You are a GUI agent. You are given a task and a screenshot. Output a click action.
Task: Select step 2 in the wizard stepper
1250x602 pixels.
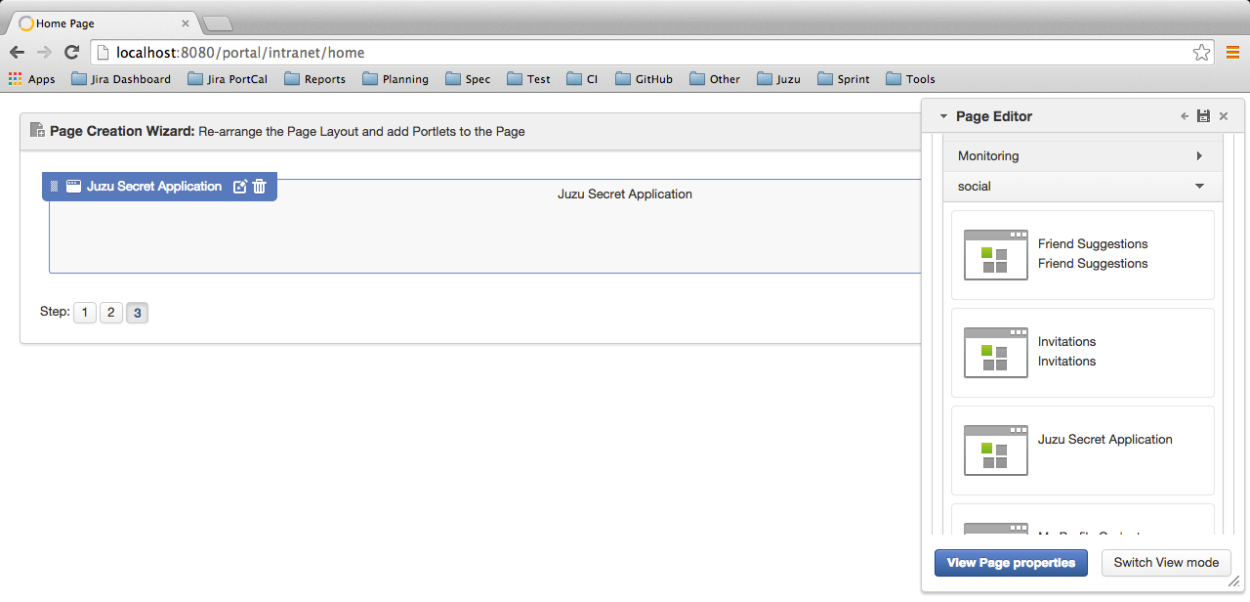pyautogui.click(x=111, y=312)
